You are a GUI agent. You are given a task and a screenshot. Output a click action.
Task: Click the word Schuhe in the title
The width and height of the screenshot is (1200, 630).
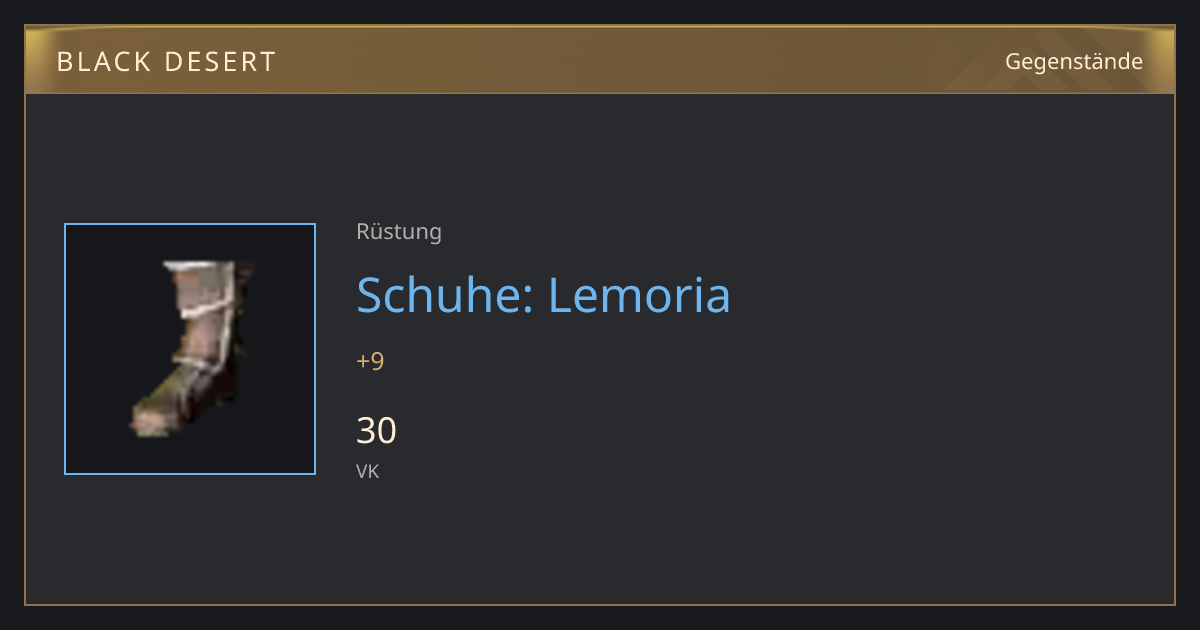(x=443, y=294)
